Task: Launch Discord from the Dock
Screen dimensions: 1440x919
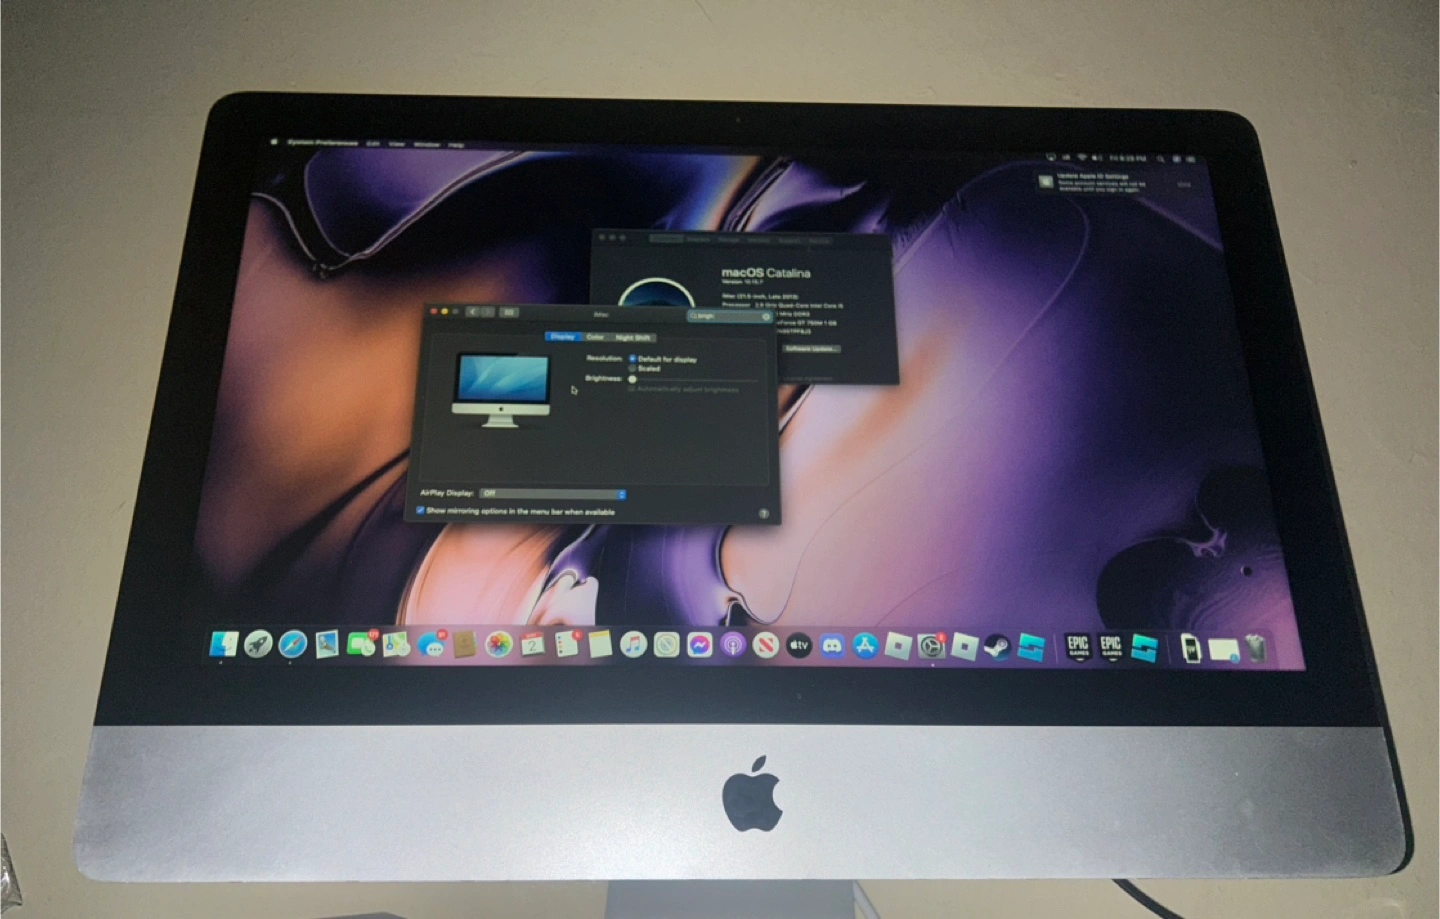Action: pos(832,646)
